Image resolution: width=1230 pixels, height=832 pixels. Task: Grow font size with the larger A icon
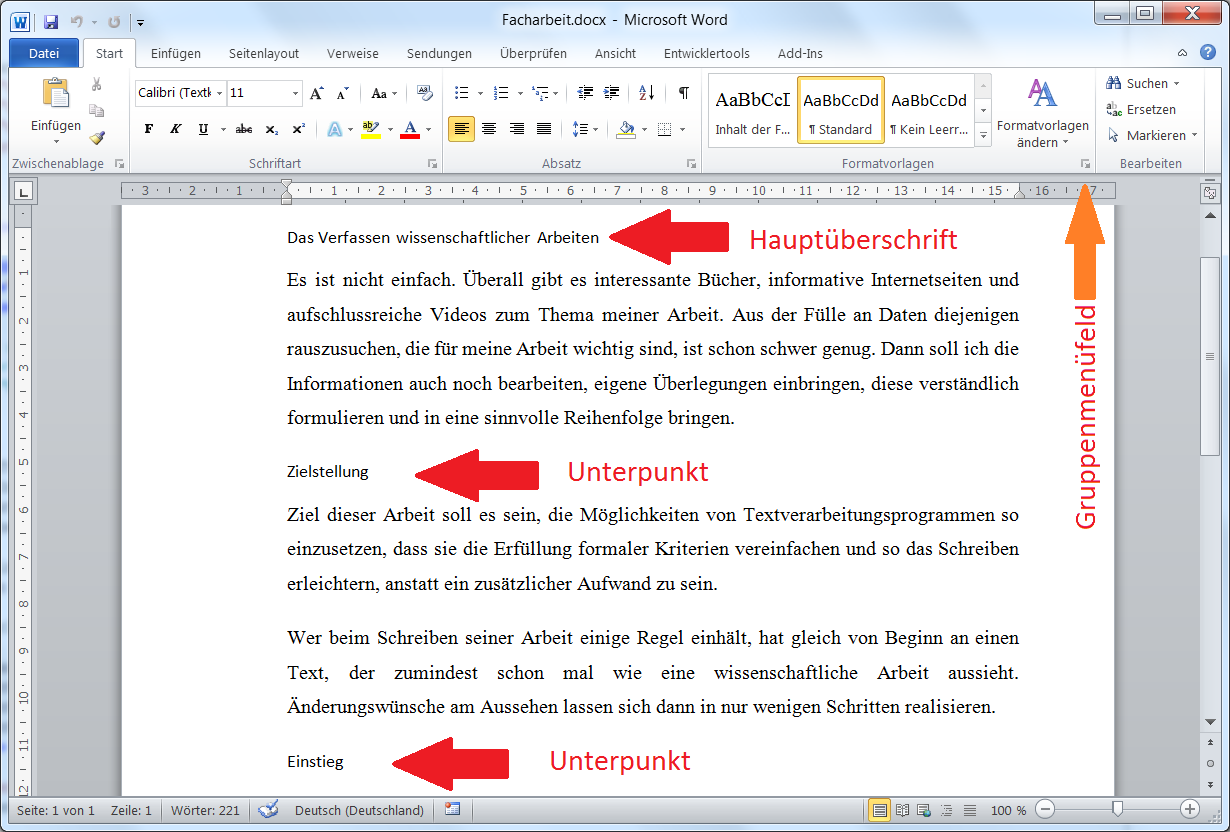tap(316, 93)
